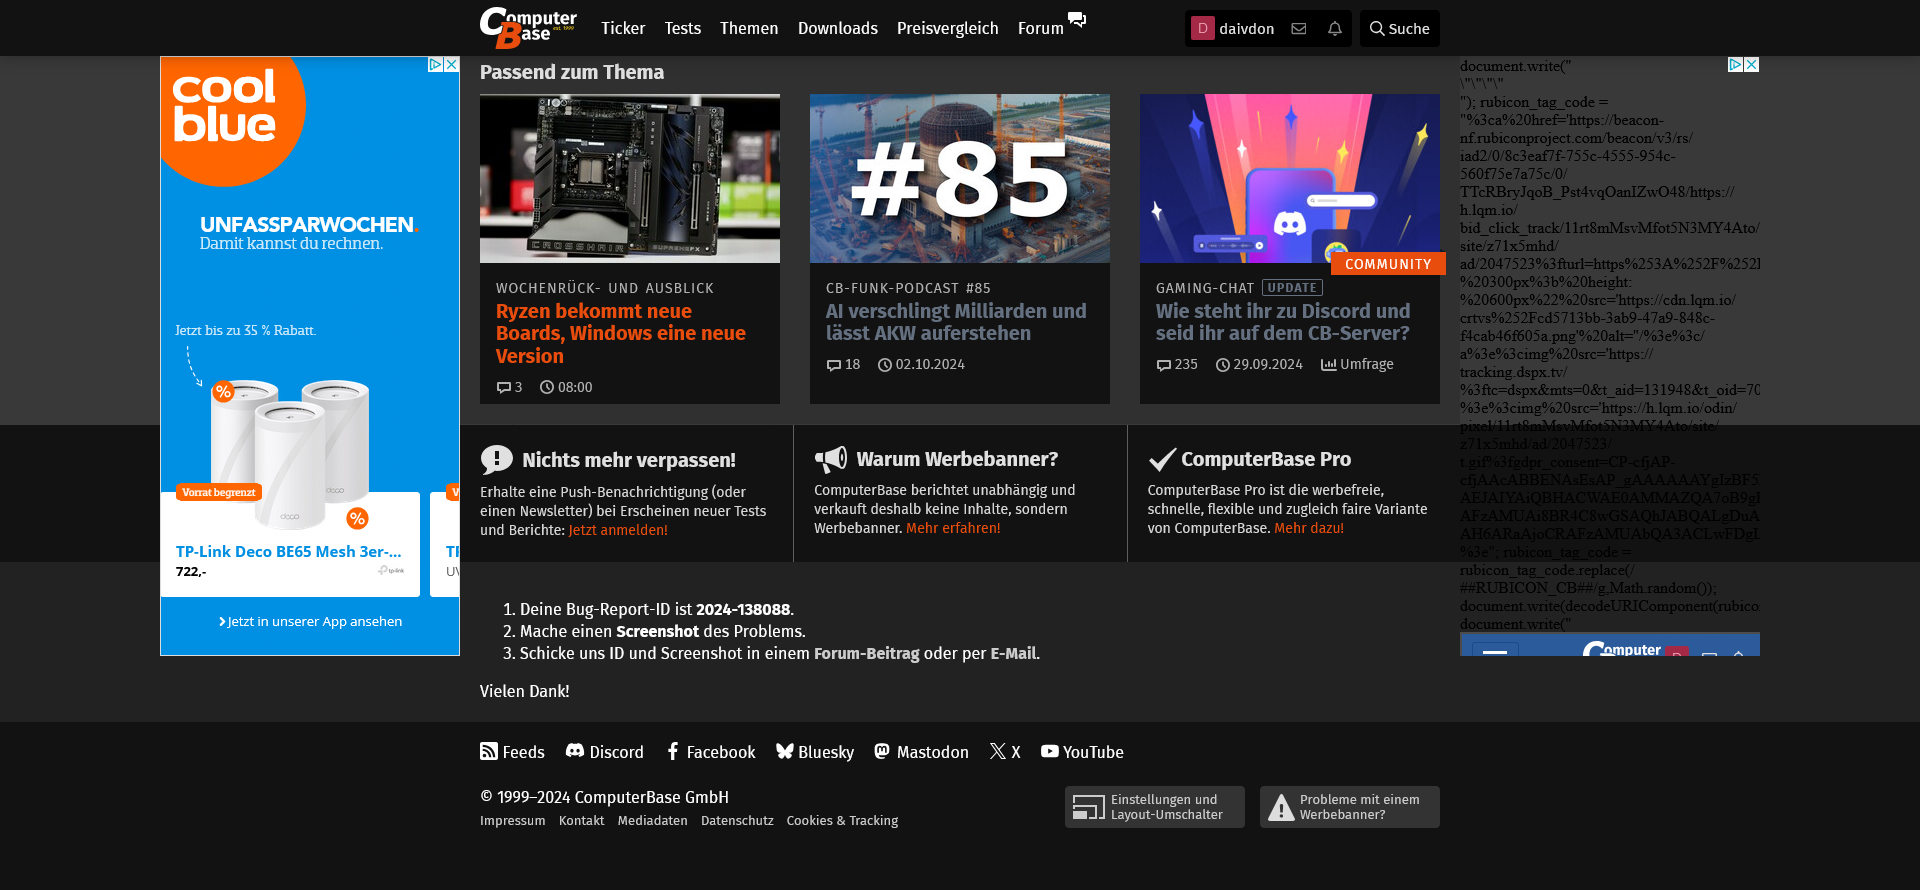Image resolution: width=1920 pixels, height=890 pixels.
Task: Click 'Jetzt anmelden!' link
Action: point(618,530)
